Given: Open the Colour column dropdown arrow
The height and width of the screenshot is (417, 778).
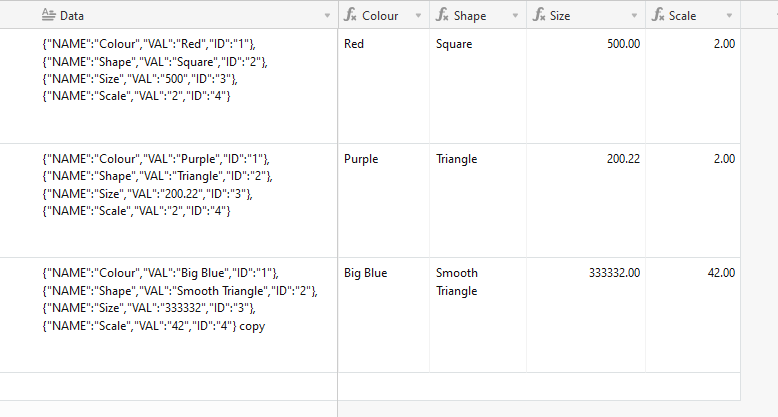Looking at the screenshot, I should point(418,16).
